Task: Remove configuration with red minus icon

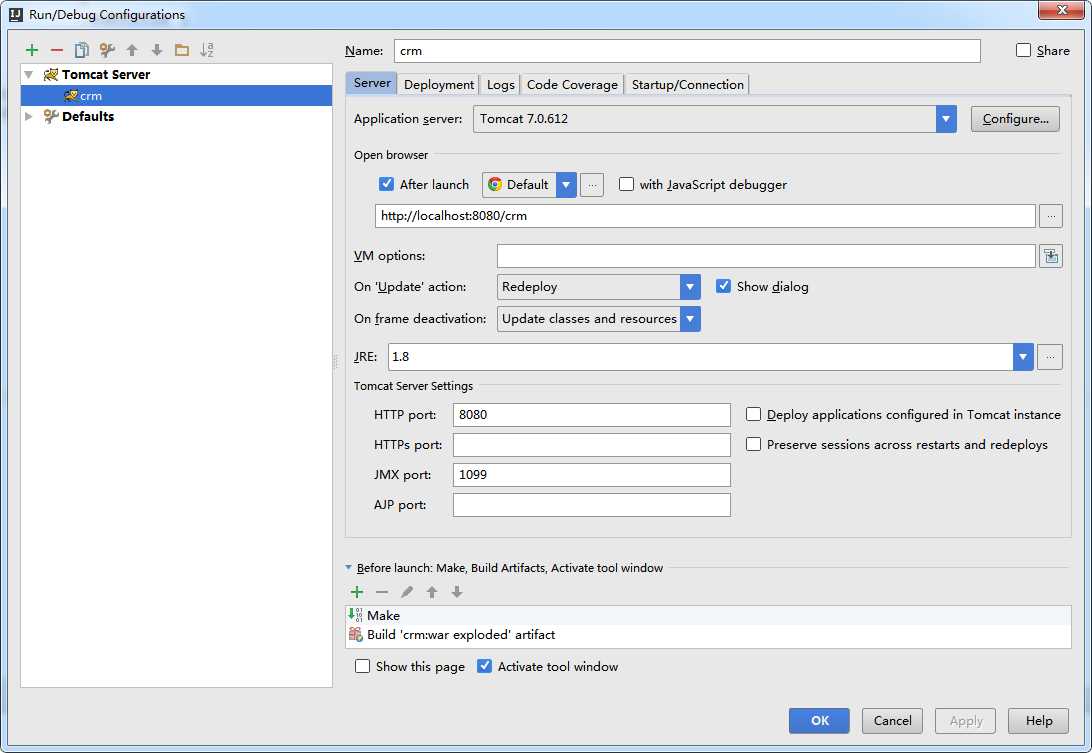Action: click(x=56, y=50)
